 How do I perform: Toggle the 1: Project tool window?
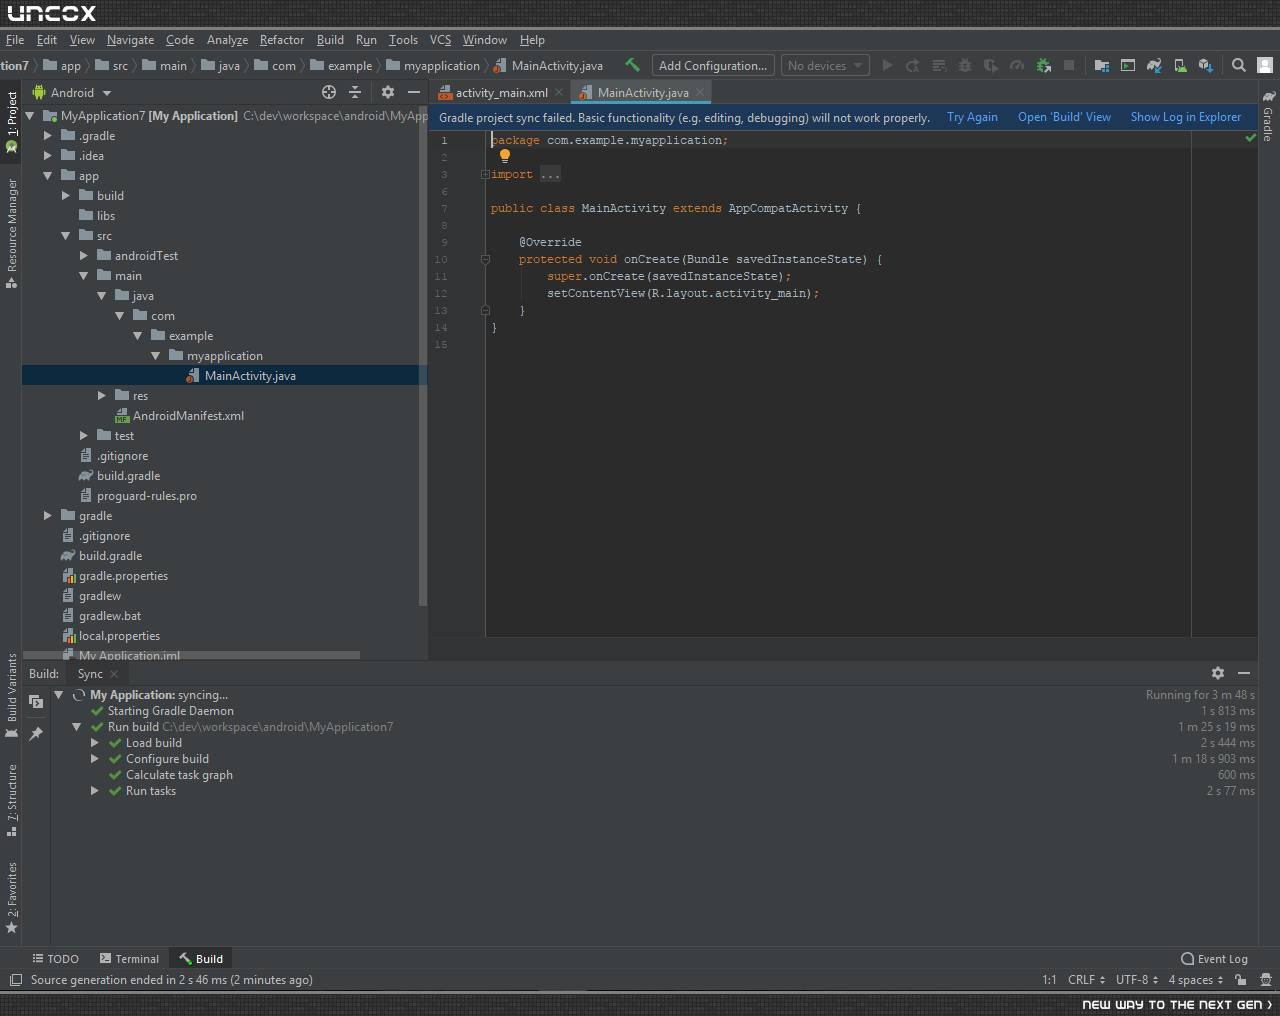coord(12,121)
